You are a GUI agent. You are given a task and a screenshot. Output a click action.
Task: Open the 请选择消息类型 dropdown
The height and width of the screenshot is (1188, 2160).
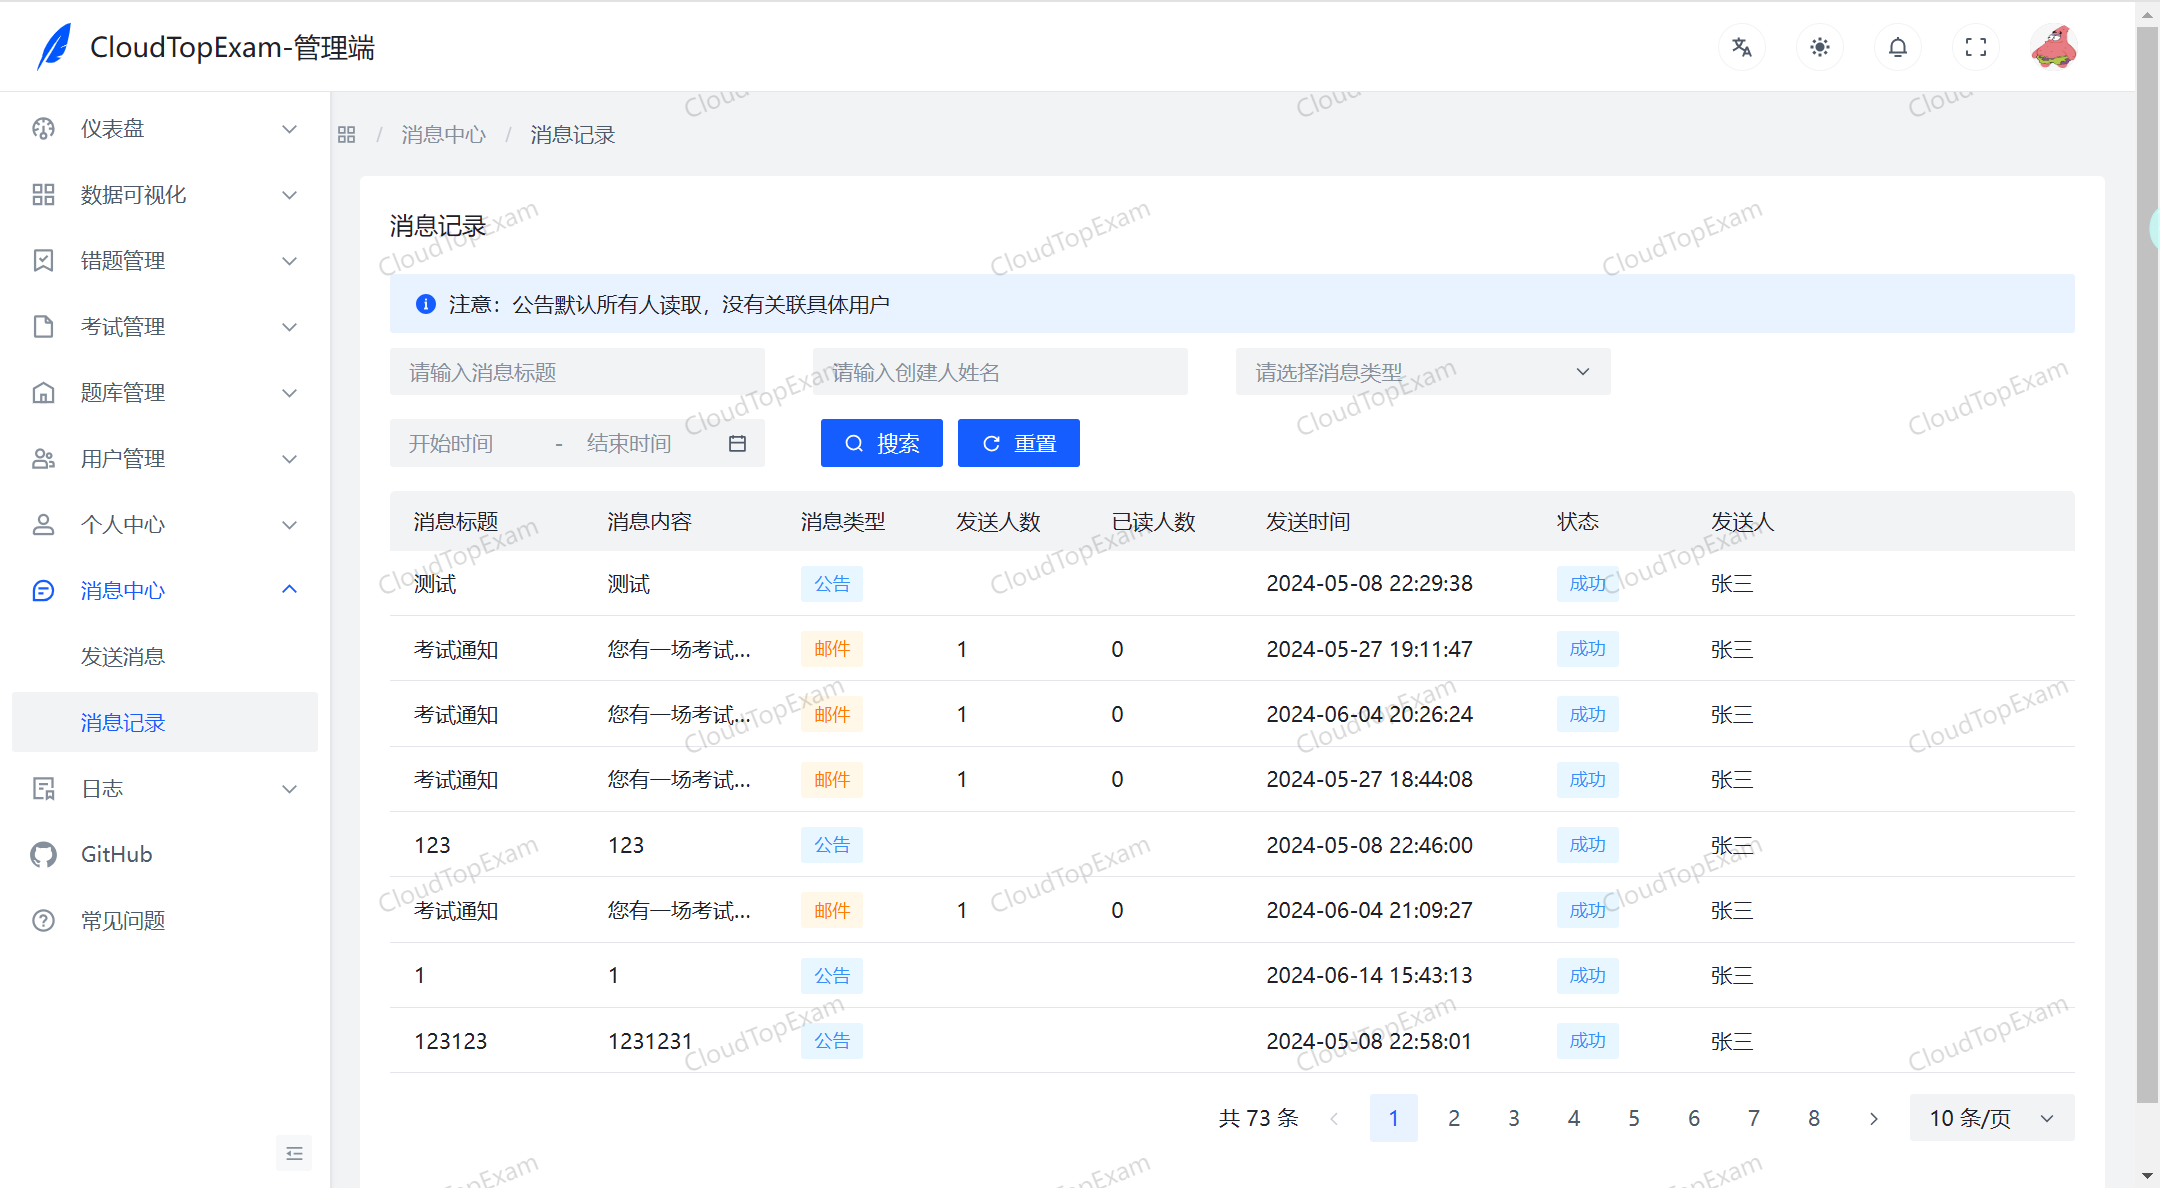click(x=1421, y=371)
